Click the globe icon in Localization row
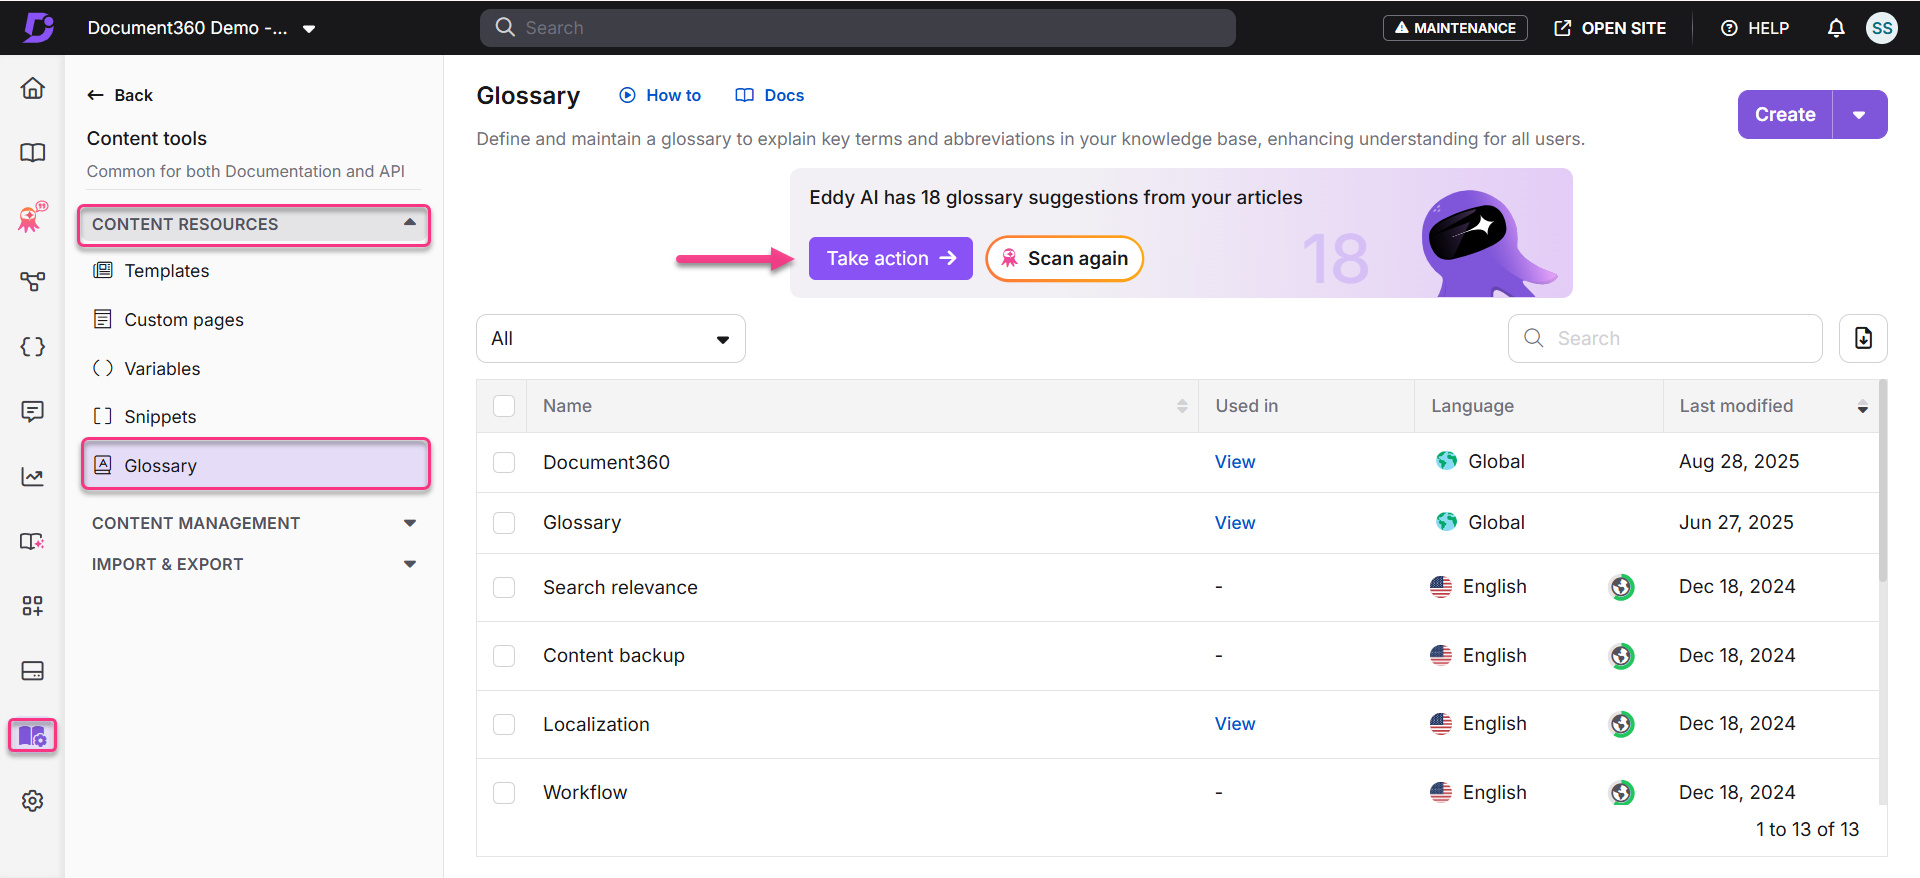This screenshot has height=878, width=1920. tap(1622, 724)
